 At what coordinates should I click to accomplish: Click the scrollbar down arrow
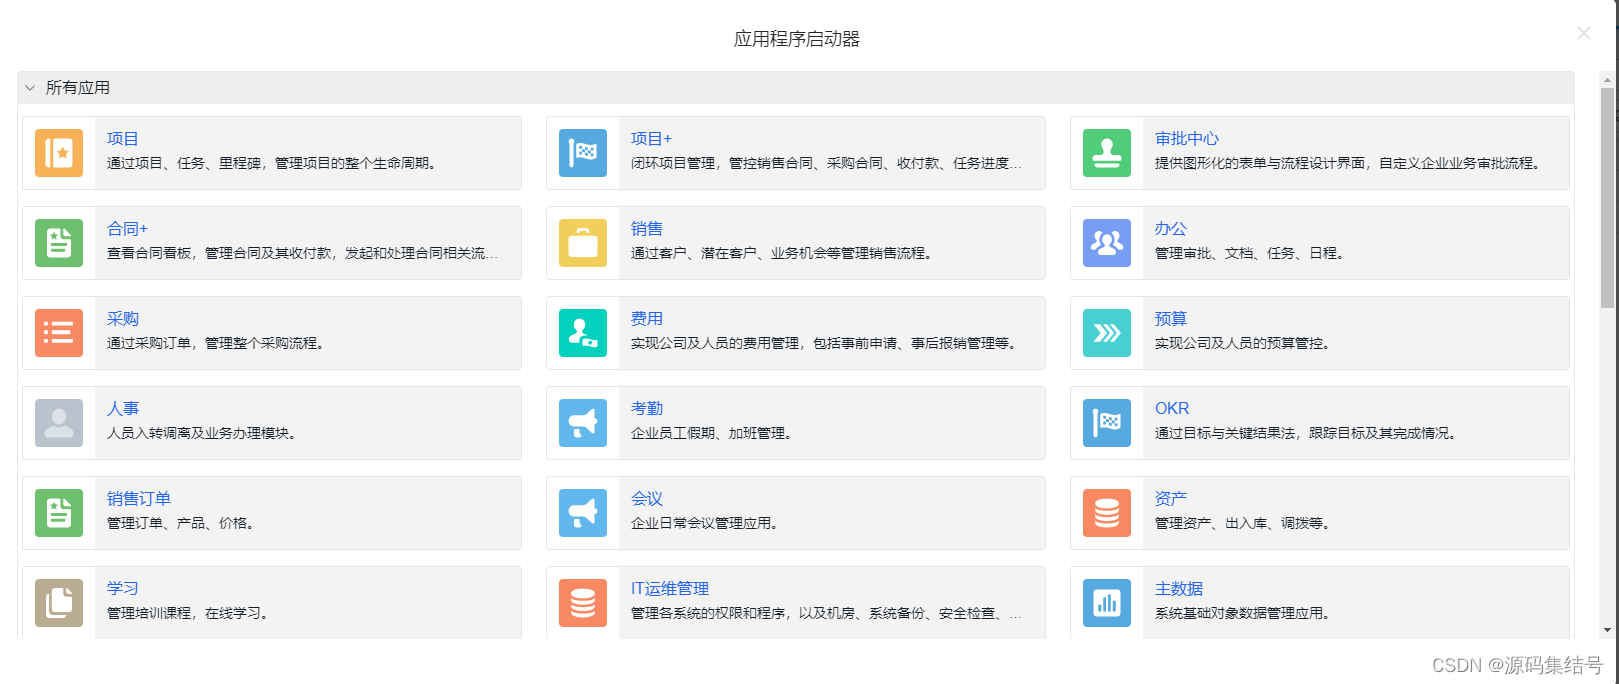click(1607, 630)
